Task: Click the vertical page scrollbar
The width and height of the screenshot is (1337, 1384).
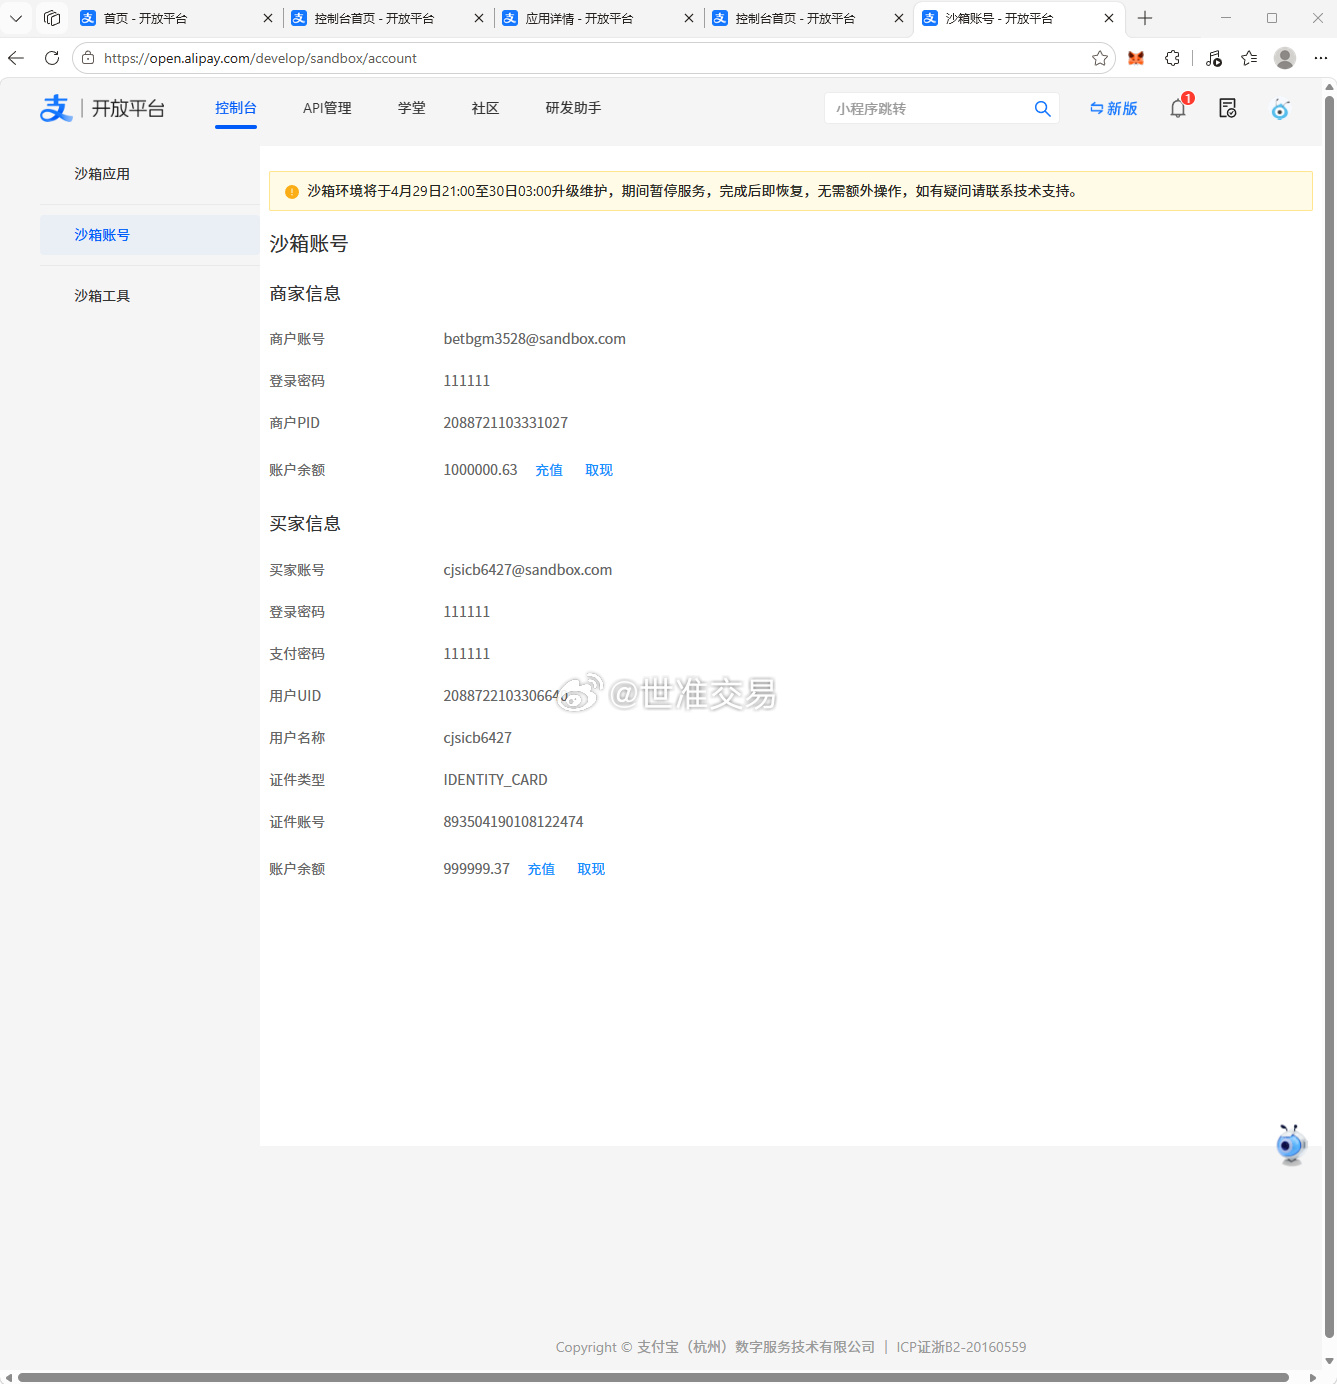Action: (x=1329, y=715)
